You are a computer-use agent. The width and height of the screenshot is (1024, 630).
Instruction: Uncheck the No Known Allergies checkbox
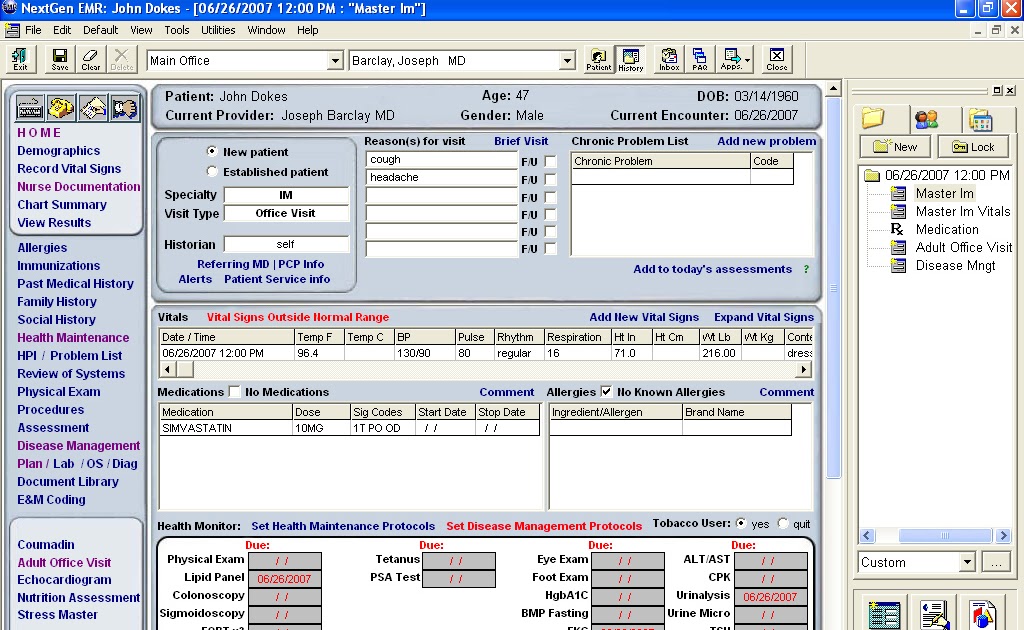pos(606,392)
